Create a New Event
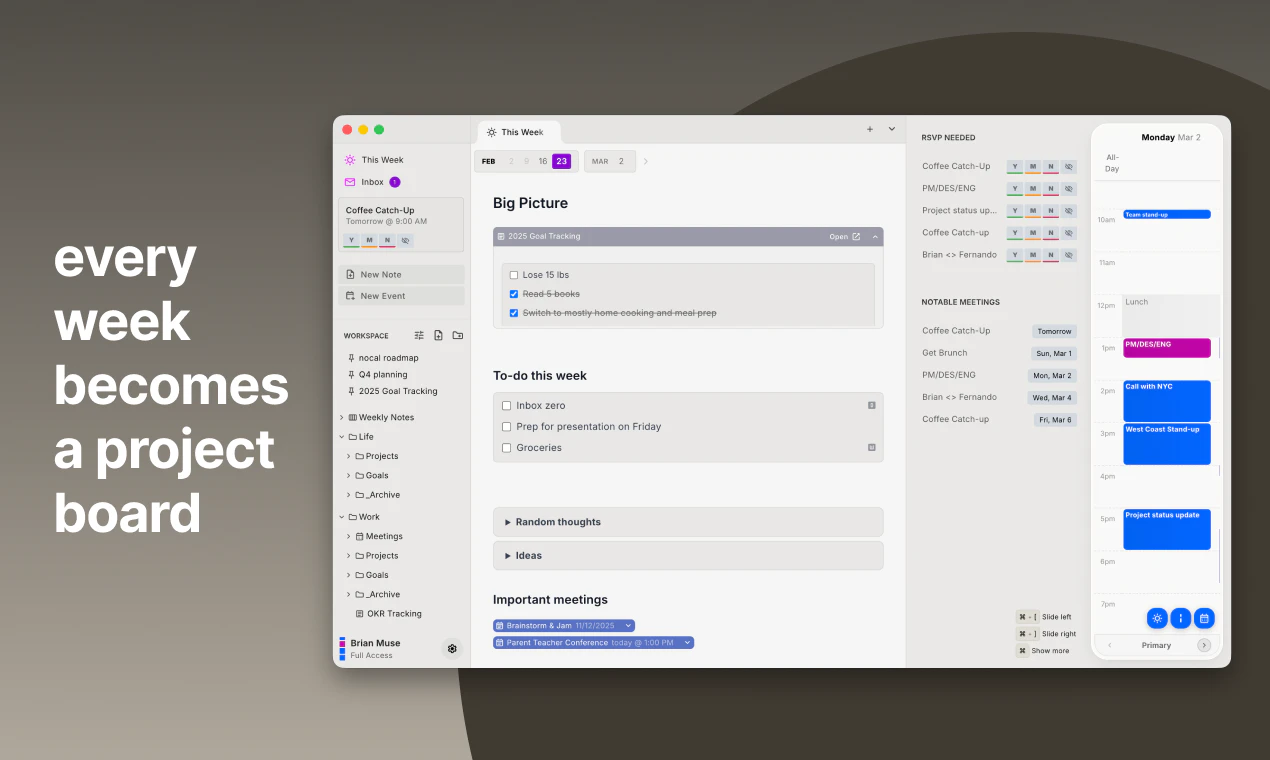Image resolution: width=1270 pixels, height=760 pixels. (x=401, y=296)
